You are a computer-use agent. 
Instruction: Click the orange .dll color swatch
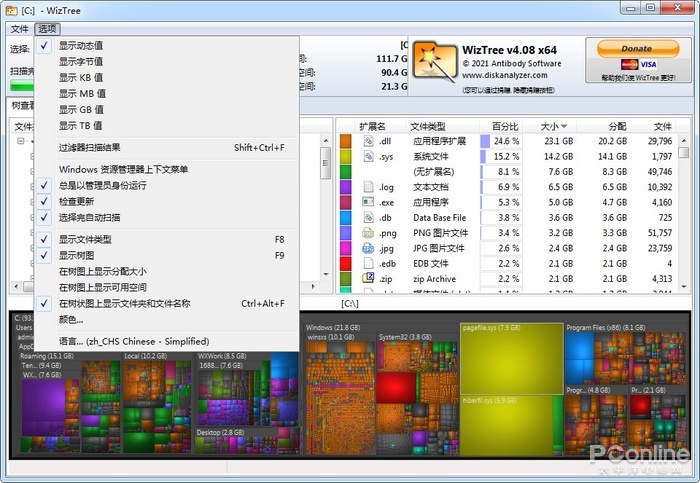click(346, 142)
